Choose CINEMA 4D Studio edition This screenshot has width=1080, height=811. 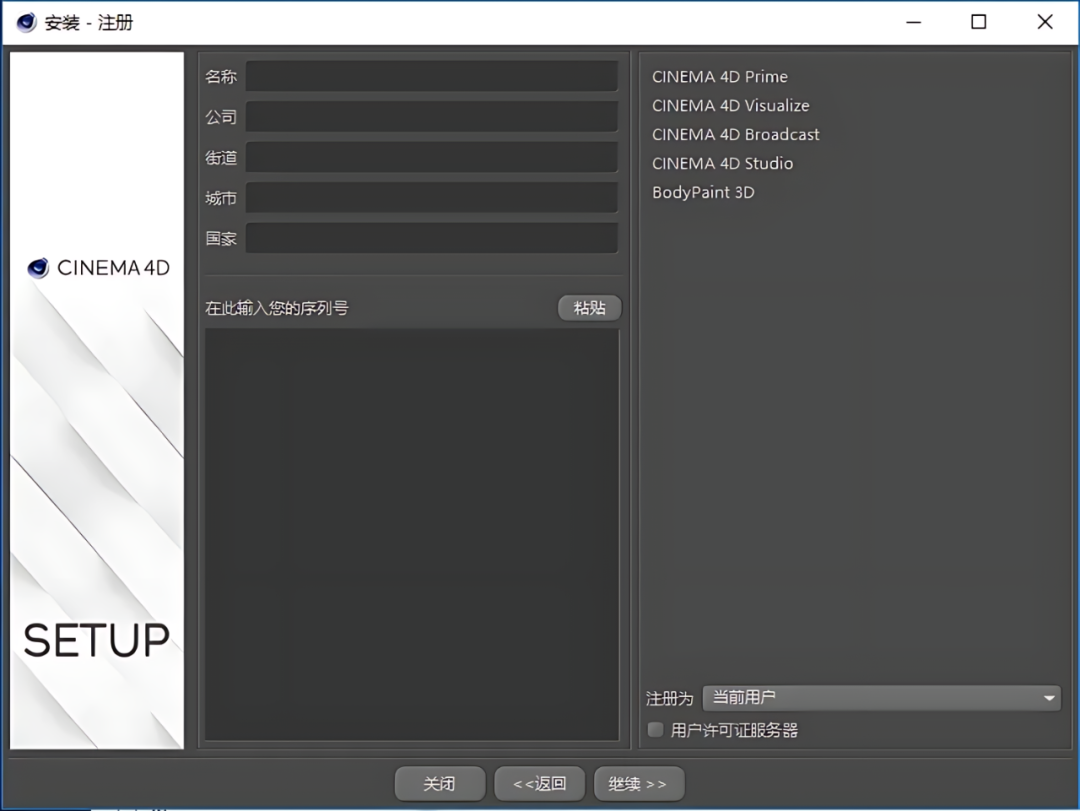click(x=723, y=164)
